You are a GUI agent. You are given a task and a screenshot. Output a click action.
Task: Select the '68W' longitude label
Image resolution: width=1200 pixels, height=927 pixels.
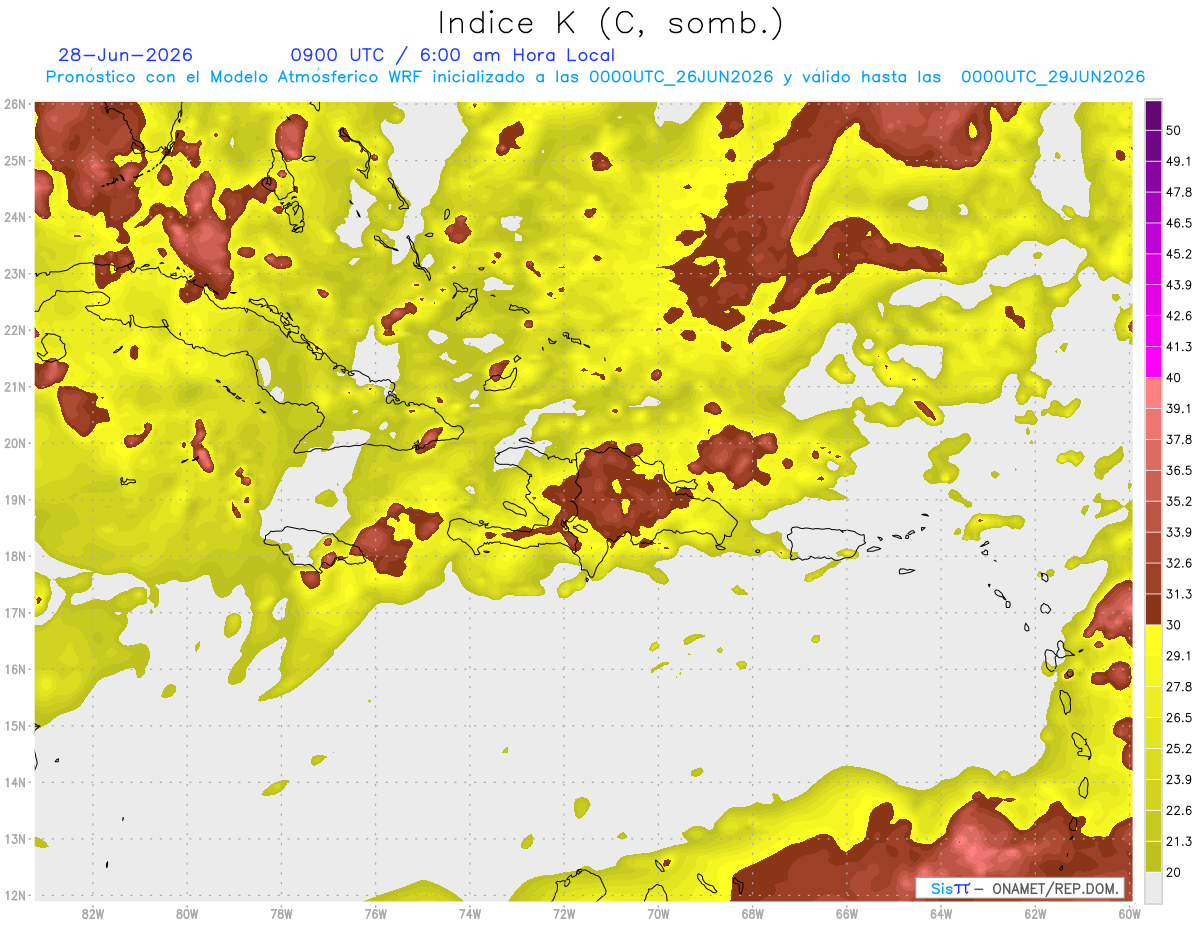pos(752,914)
